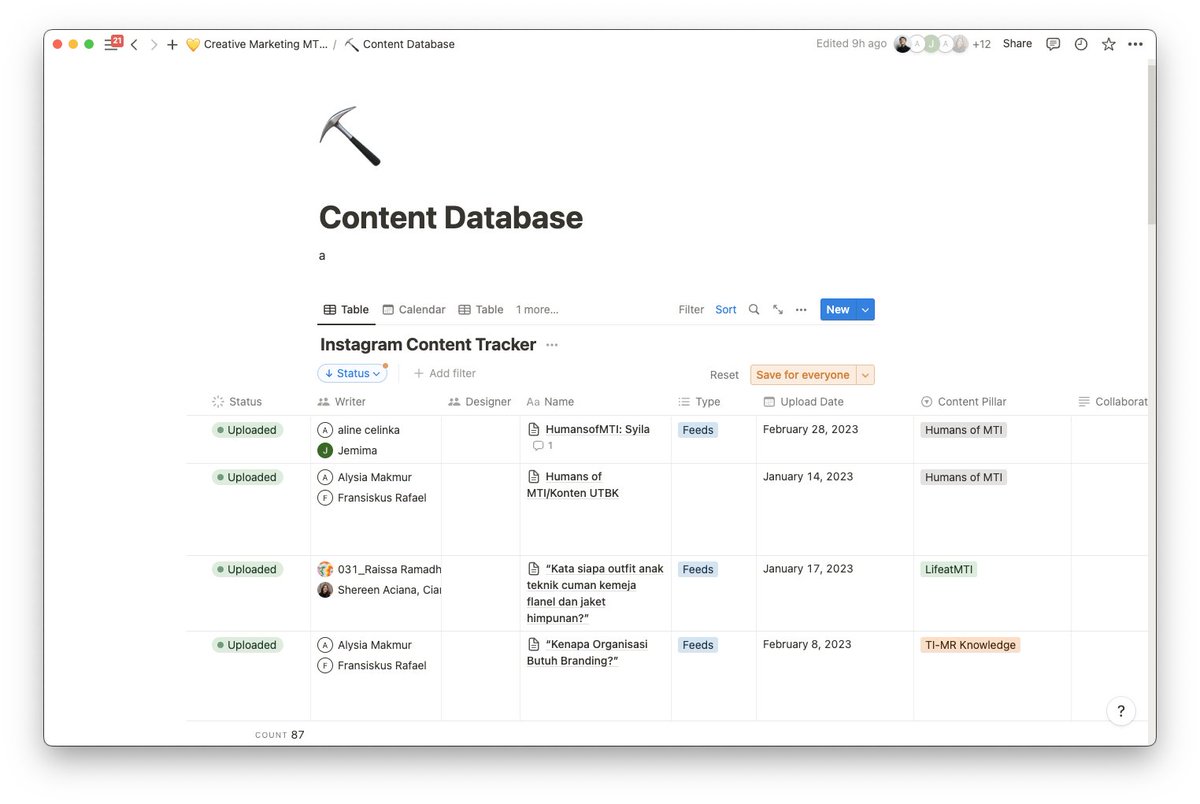Open the New button dropdown arrow
The width and height of the screenshot is (1200, 804).
(865, 310)
